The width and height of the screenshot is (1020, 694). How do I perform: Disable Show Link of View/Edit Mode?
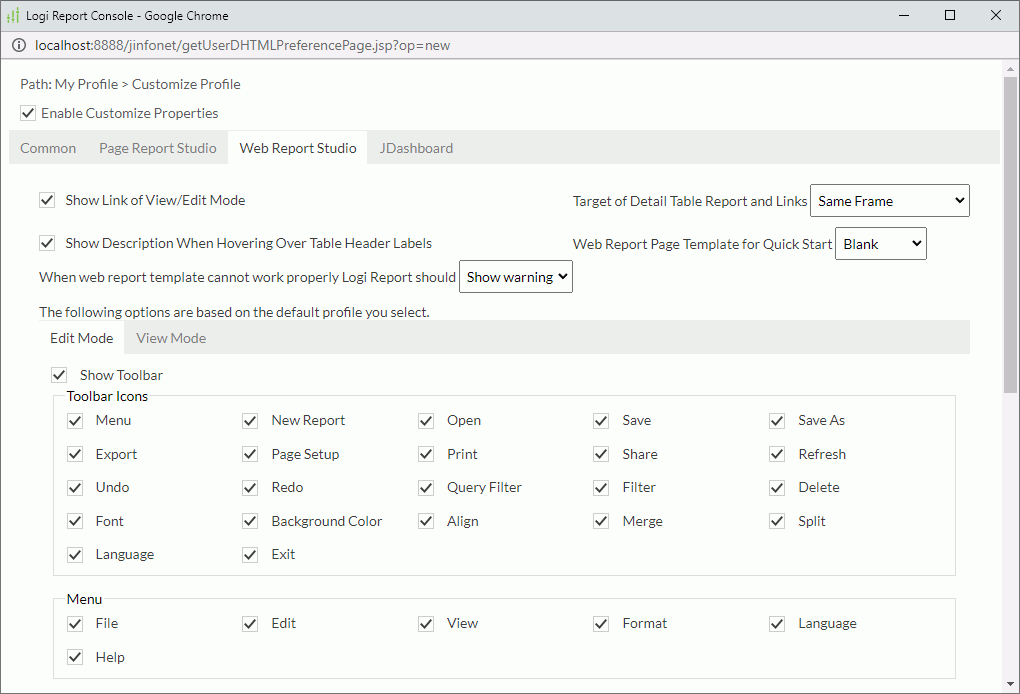pos(47,200)
